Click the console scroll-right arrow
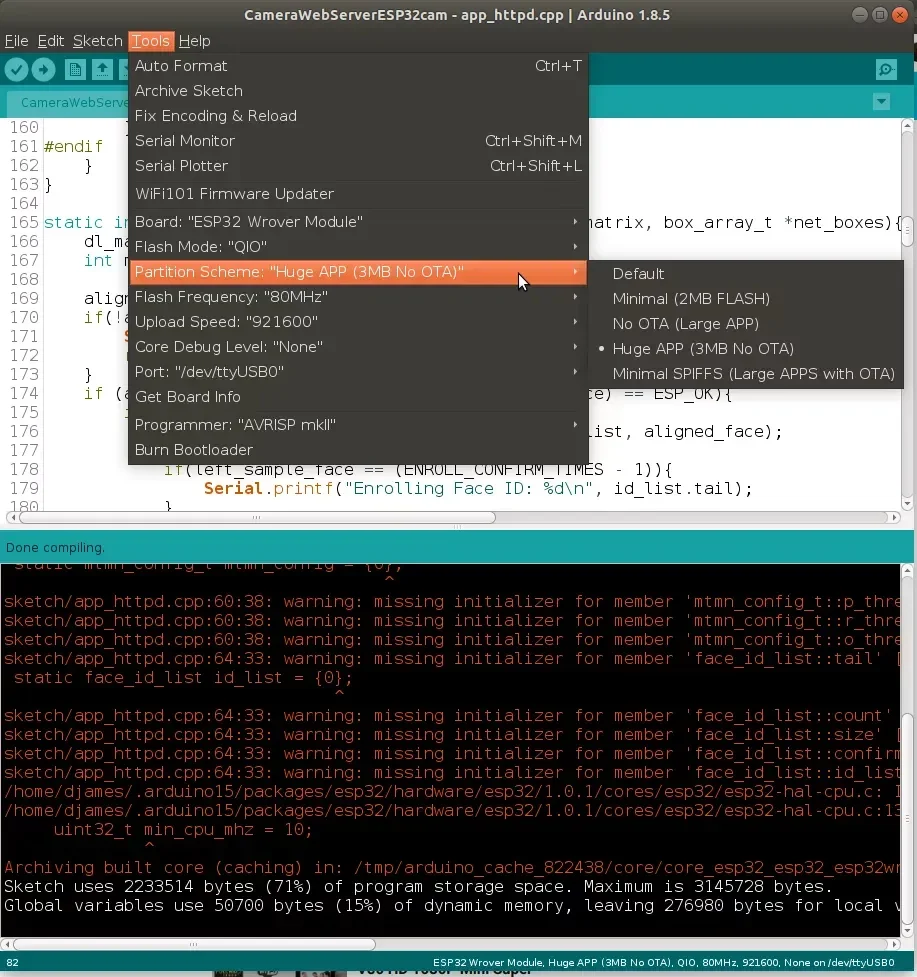 click(895, 945)
